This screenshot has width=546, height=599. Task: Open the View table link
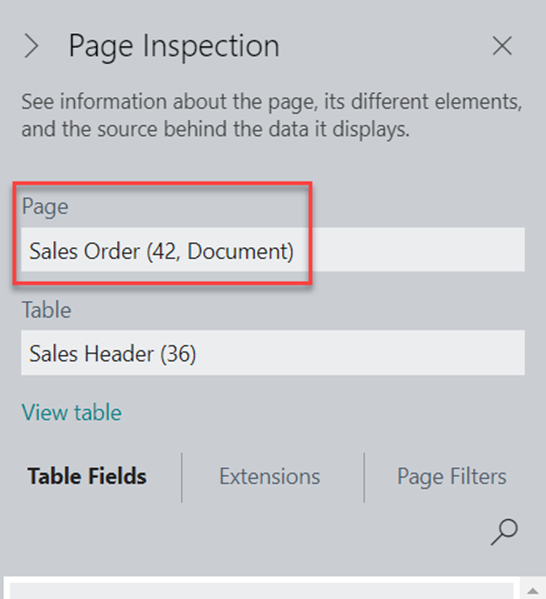tap(72, 413)
